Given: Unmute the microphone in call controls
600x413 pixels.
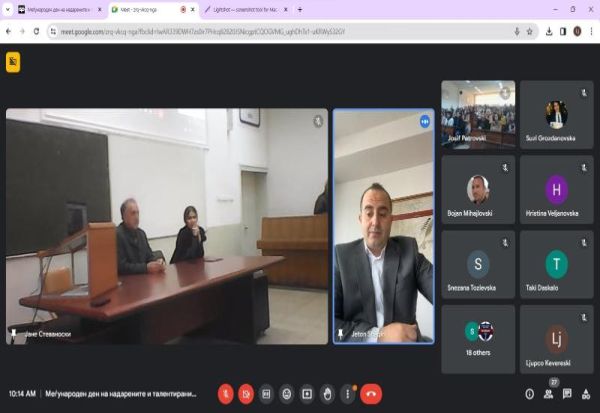Looking at the screenshot, I should 227,393.
